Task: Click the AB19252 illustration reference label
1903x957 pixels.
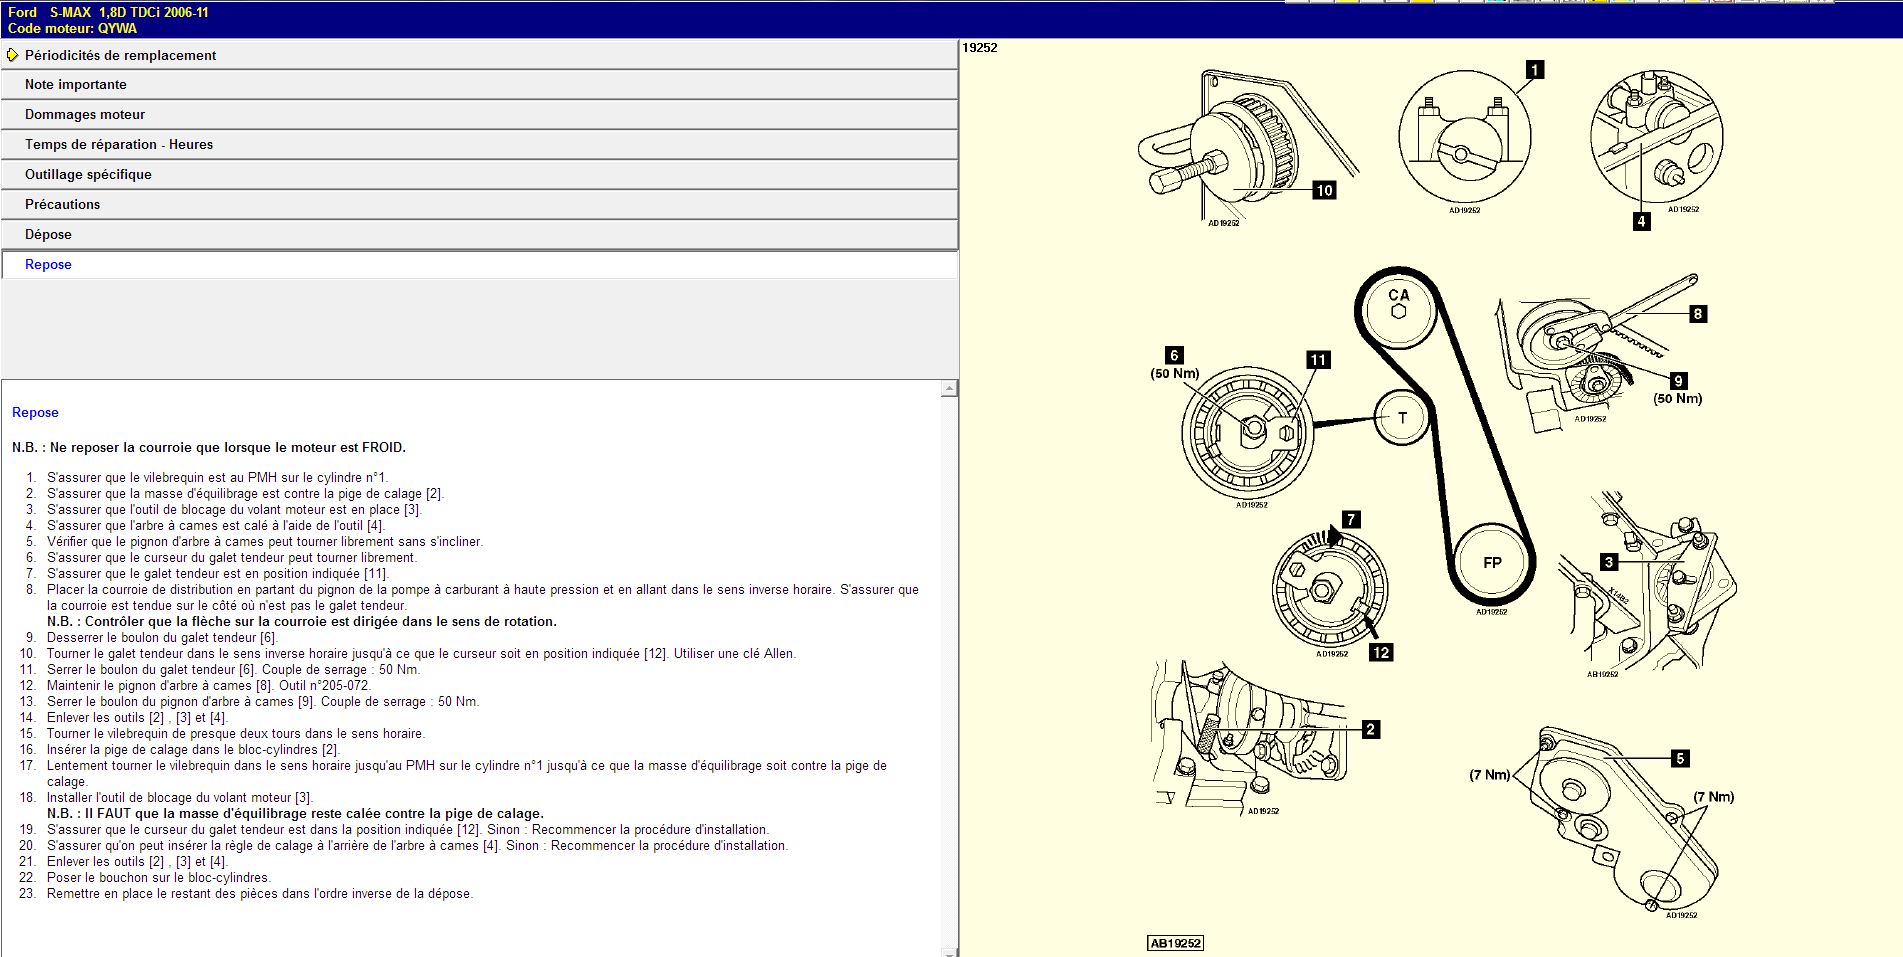Action: pyautogui.click(x=1175, y=943)
